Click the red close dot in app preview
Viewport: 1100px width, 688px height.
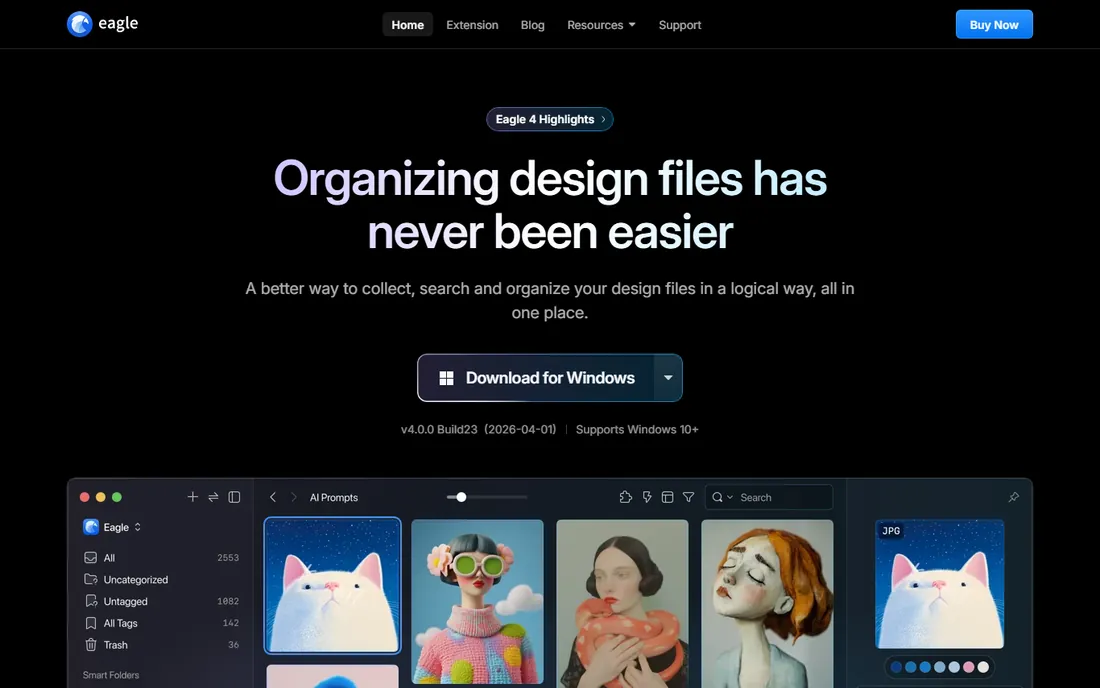[x=84, y=497]
